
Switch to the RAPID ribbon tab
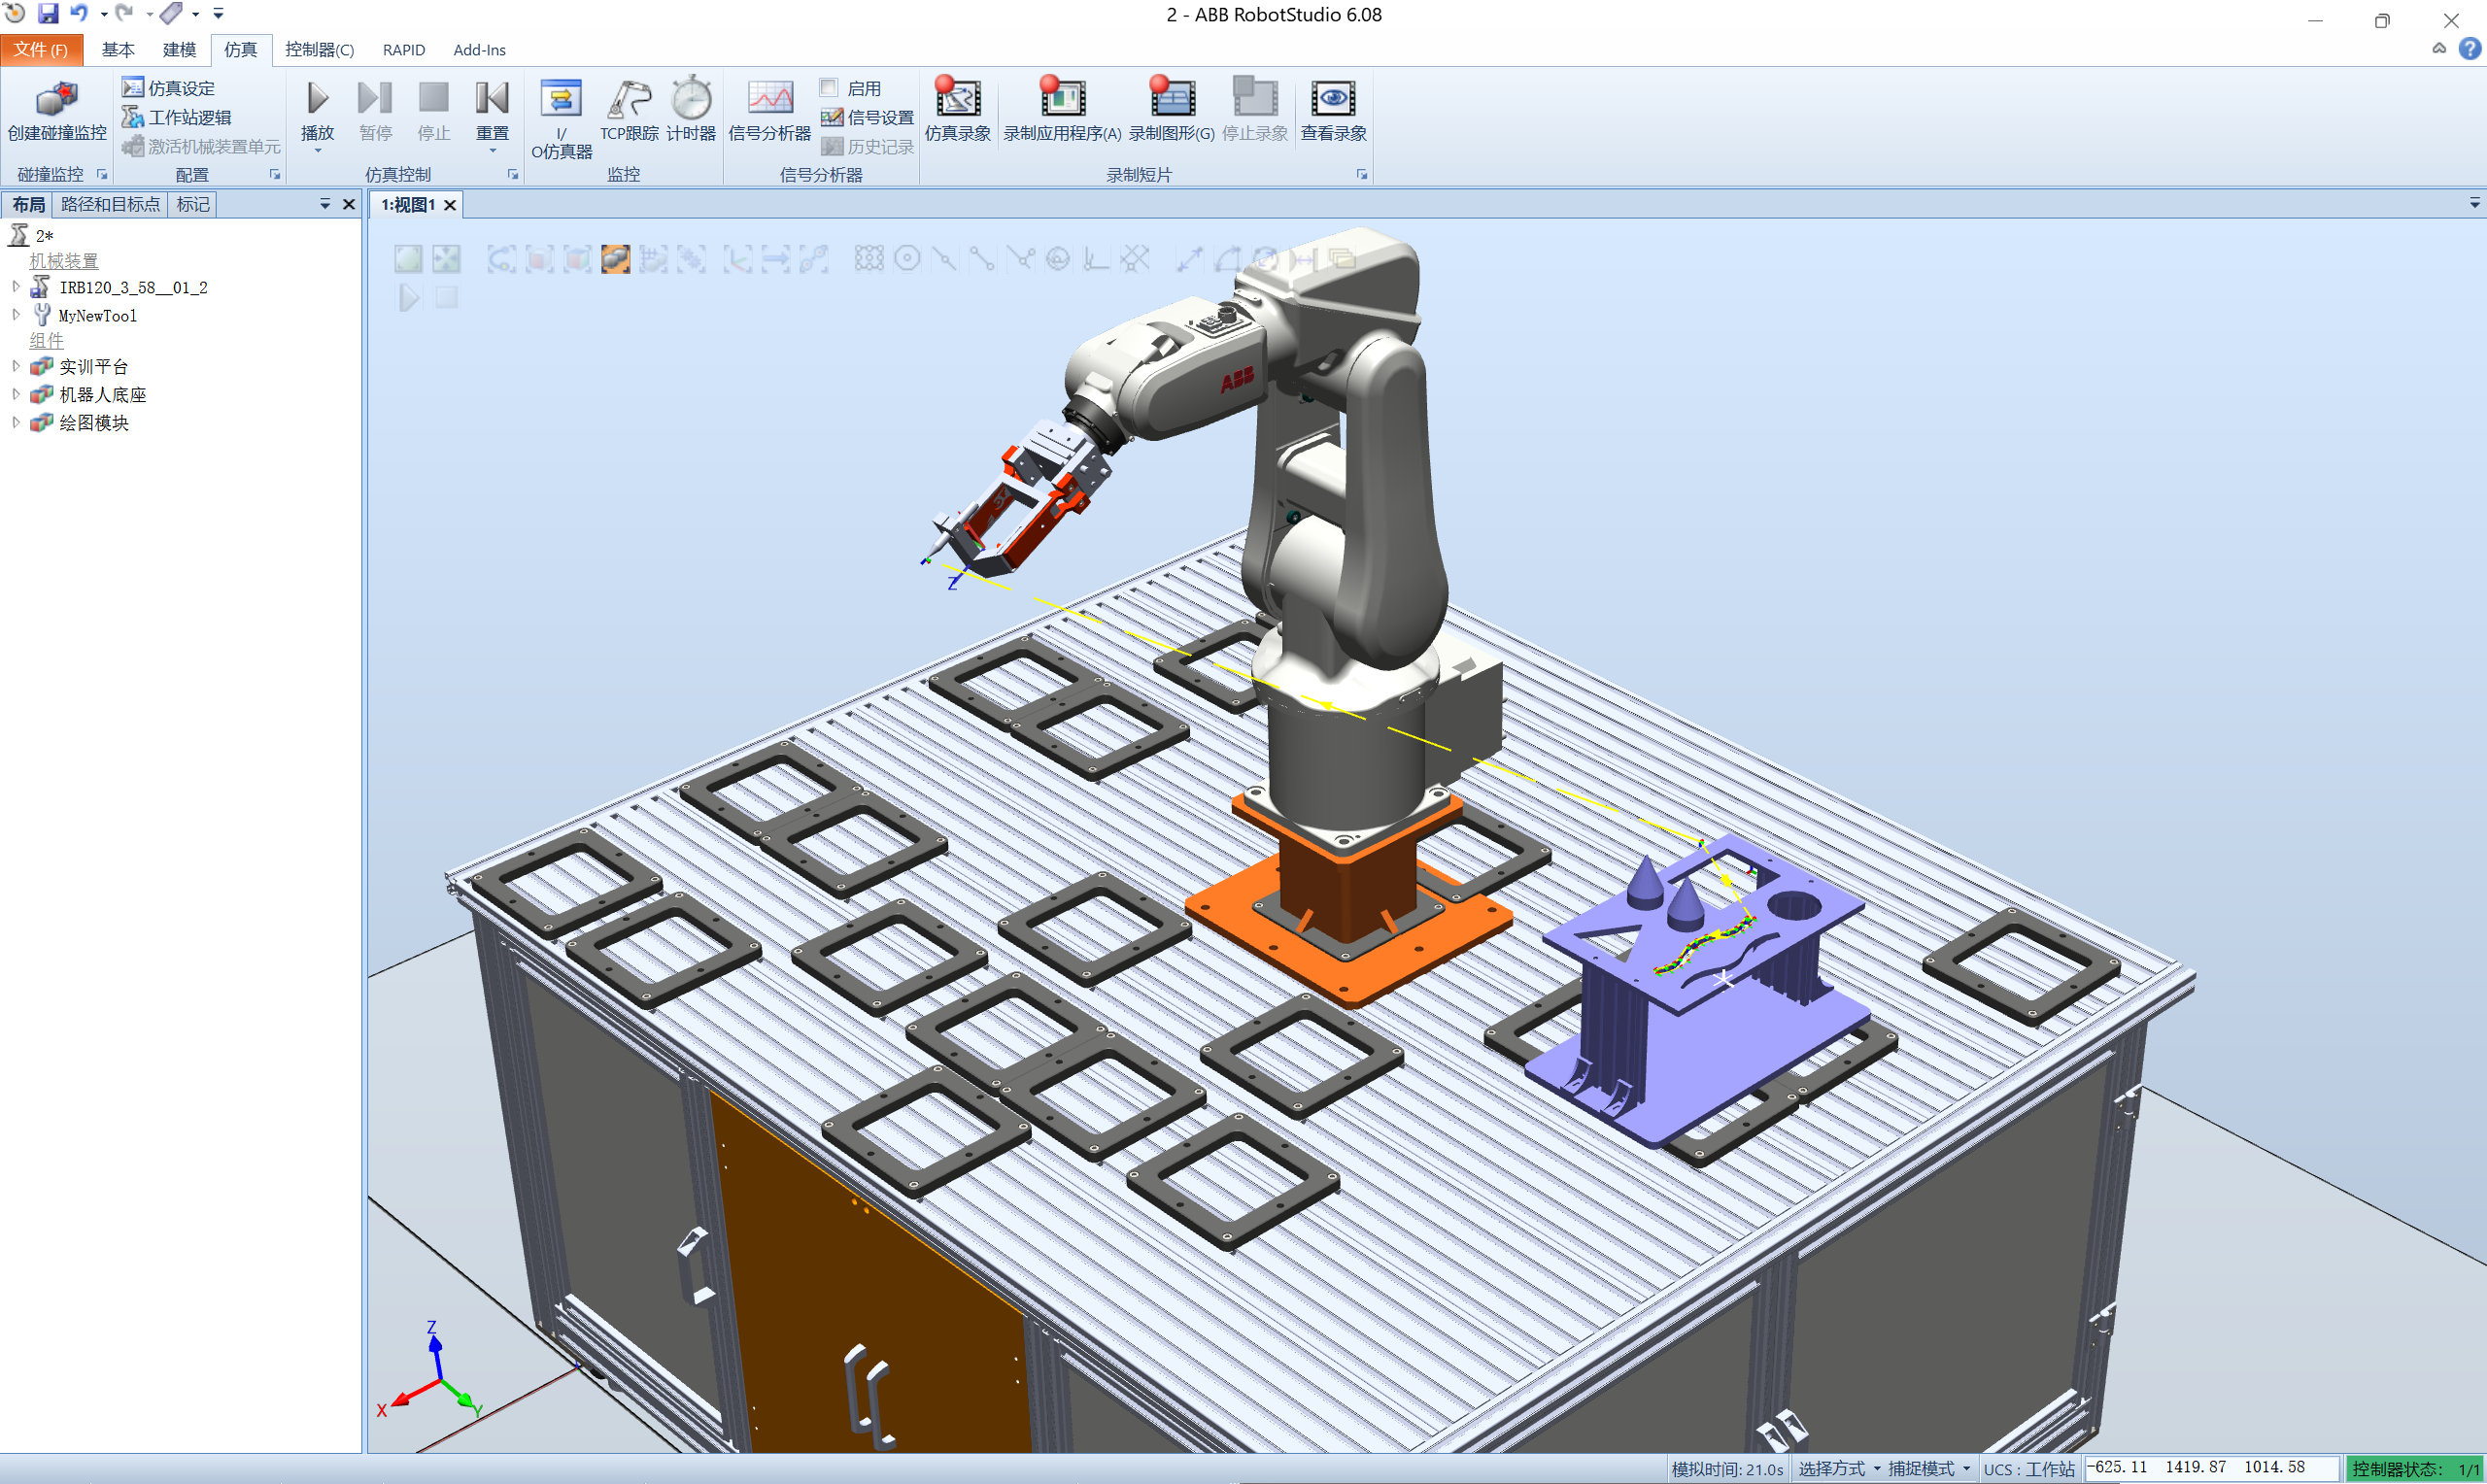pyautogui.click(x=404, y=49)
